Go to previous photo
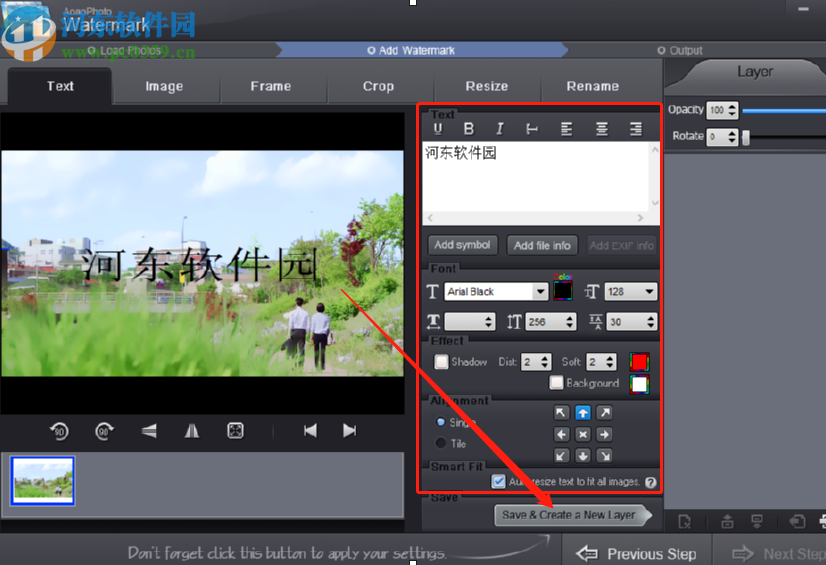 pos(310,431)
